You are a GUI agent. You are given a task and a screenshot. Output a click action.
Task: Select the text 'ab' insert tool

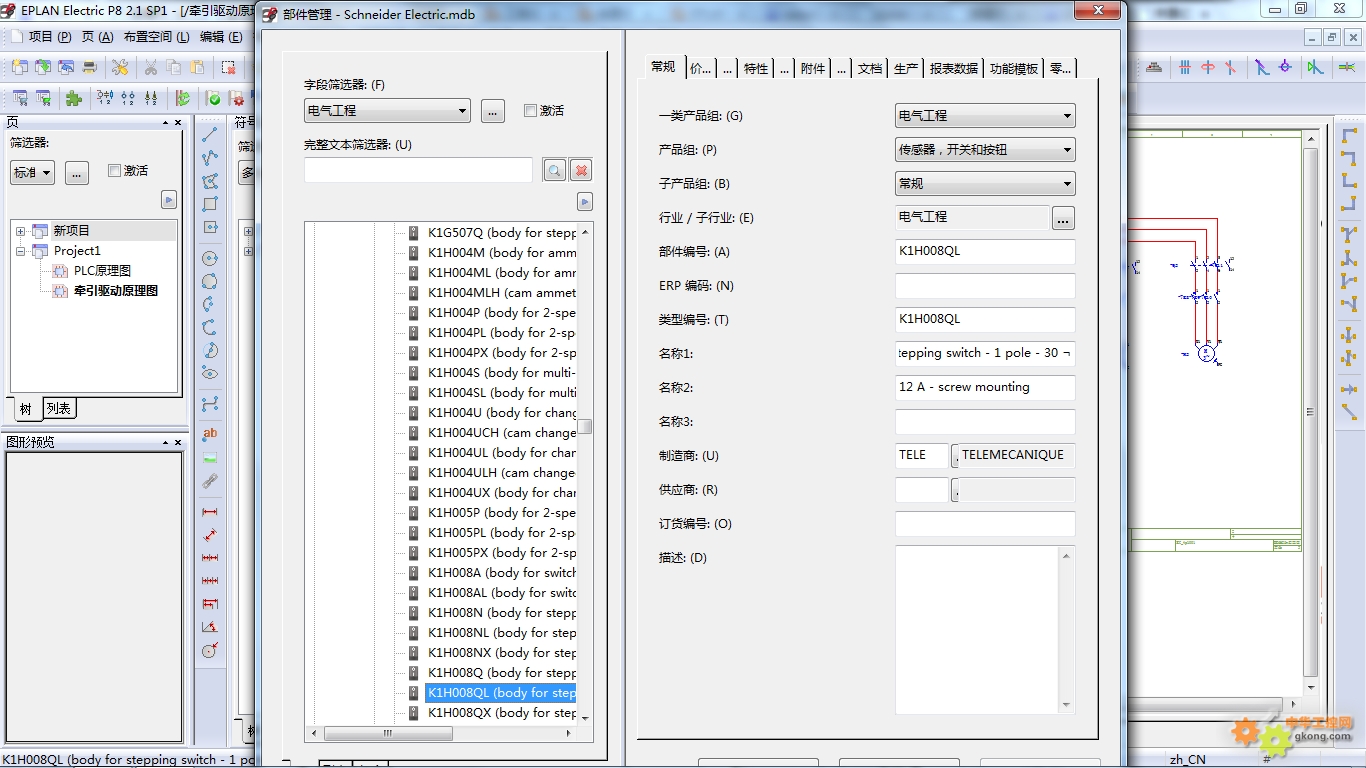point(210,434)
